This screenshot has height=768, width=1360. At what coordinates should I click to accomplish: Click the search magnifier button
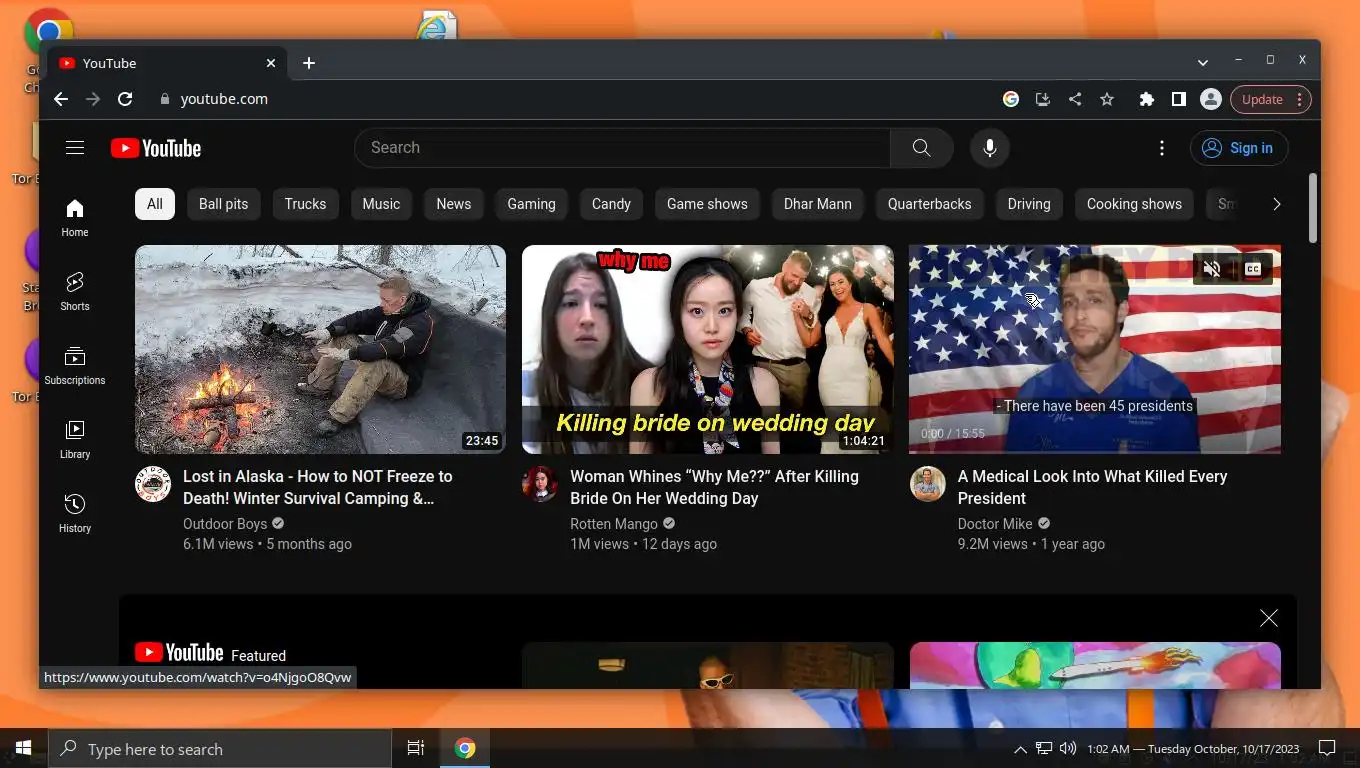point(921,148)
